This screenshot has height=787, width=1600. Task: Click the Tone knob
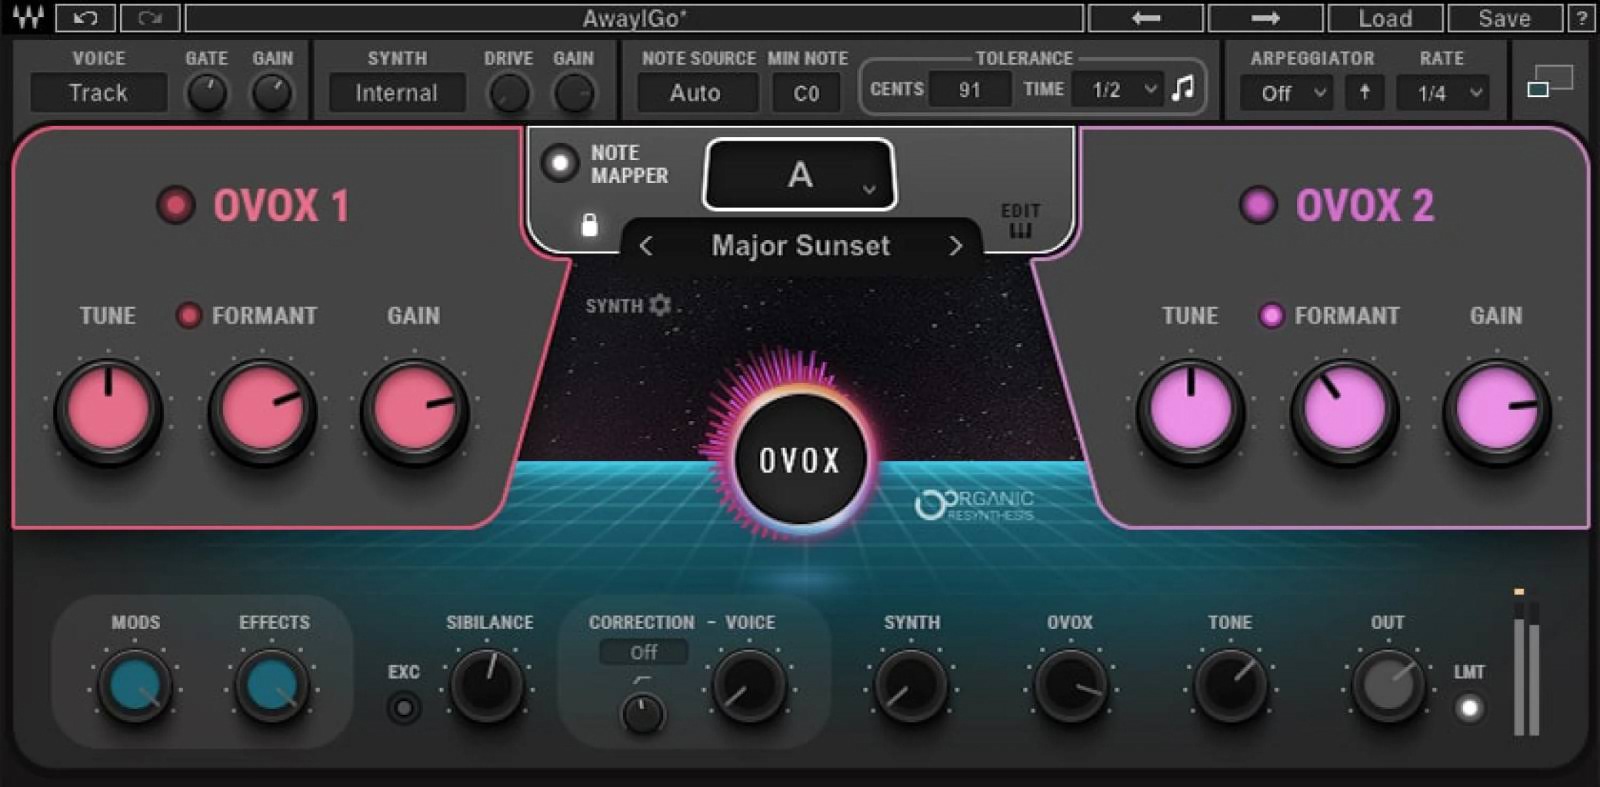1230,686
